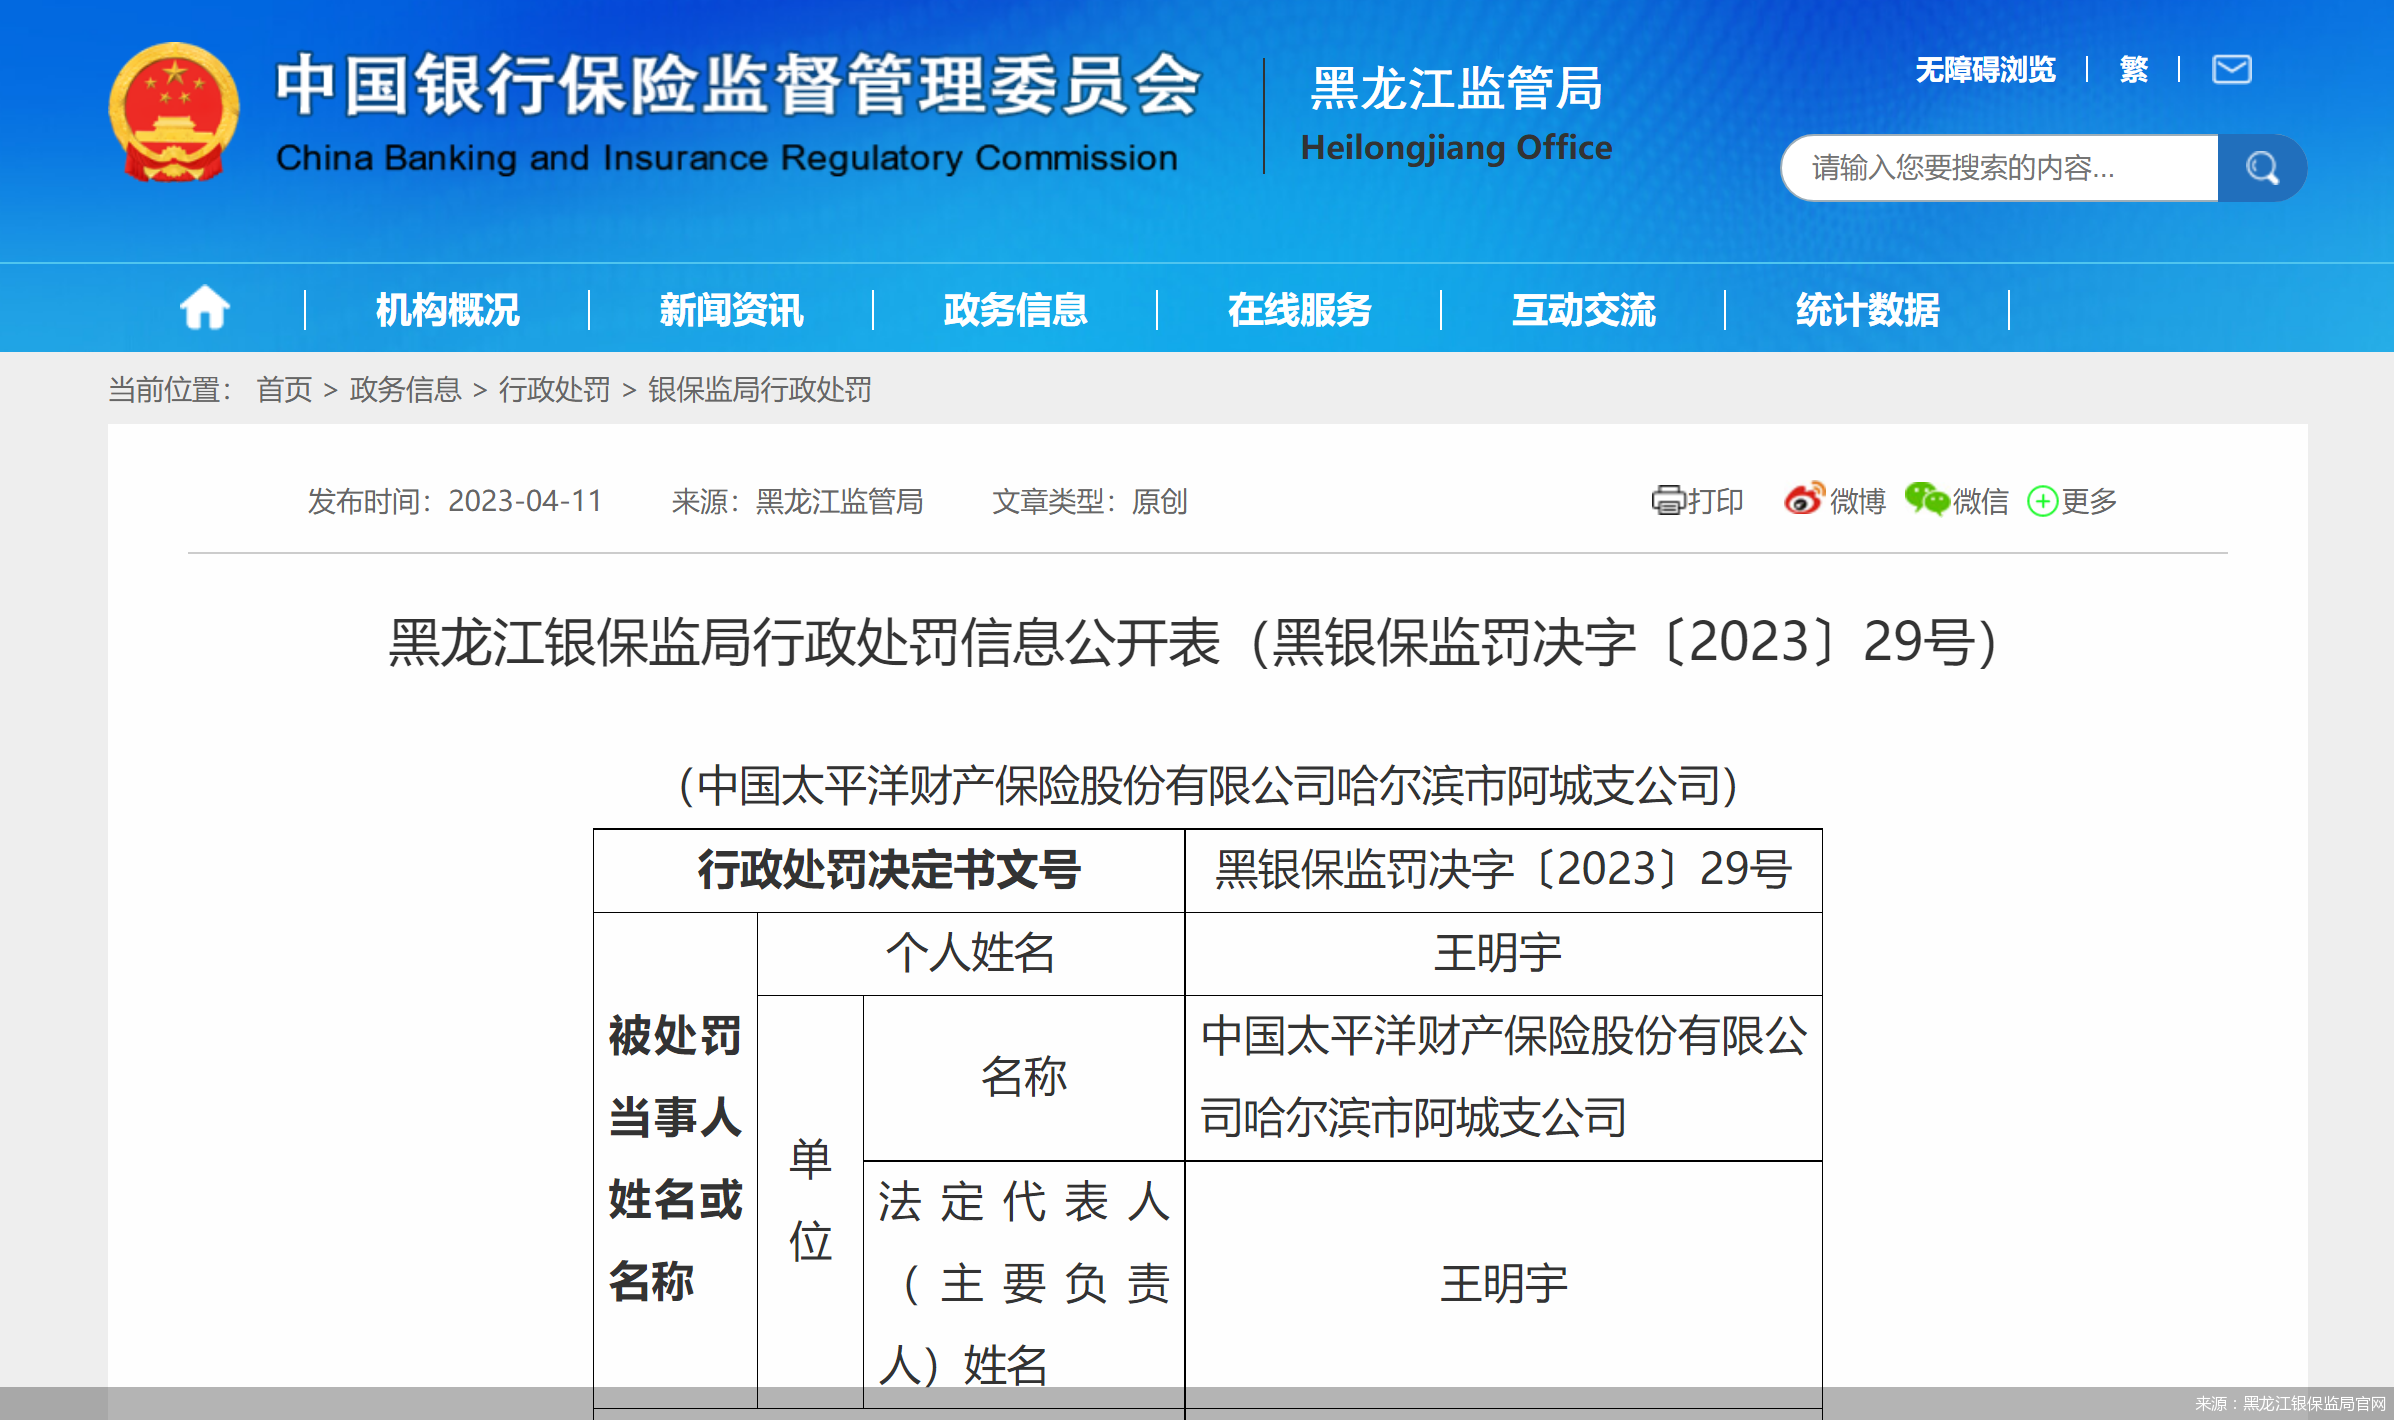
Task: Switch to traditional Chinese 繁
Action: (x=2133, y=70)
